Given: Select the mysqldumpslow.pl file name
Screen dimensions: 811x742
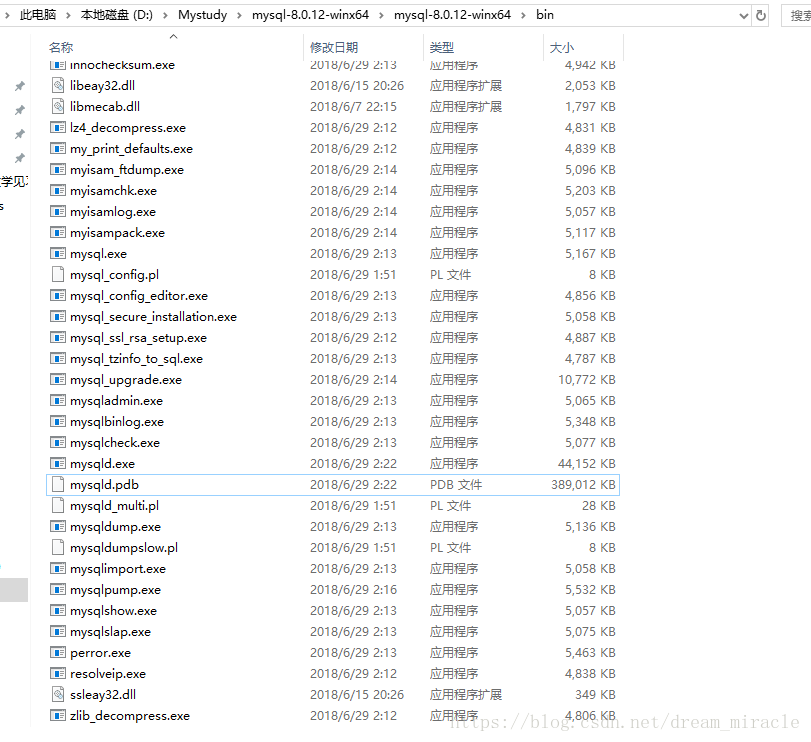Looking at the screenshot, I should pyautogui.click(x=124, y=548).
